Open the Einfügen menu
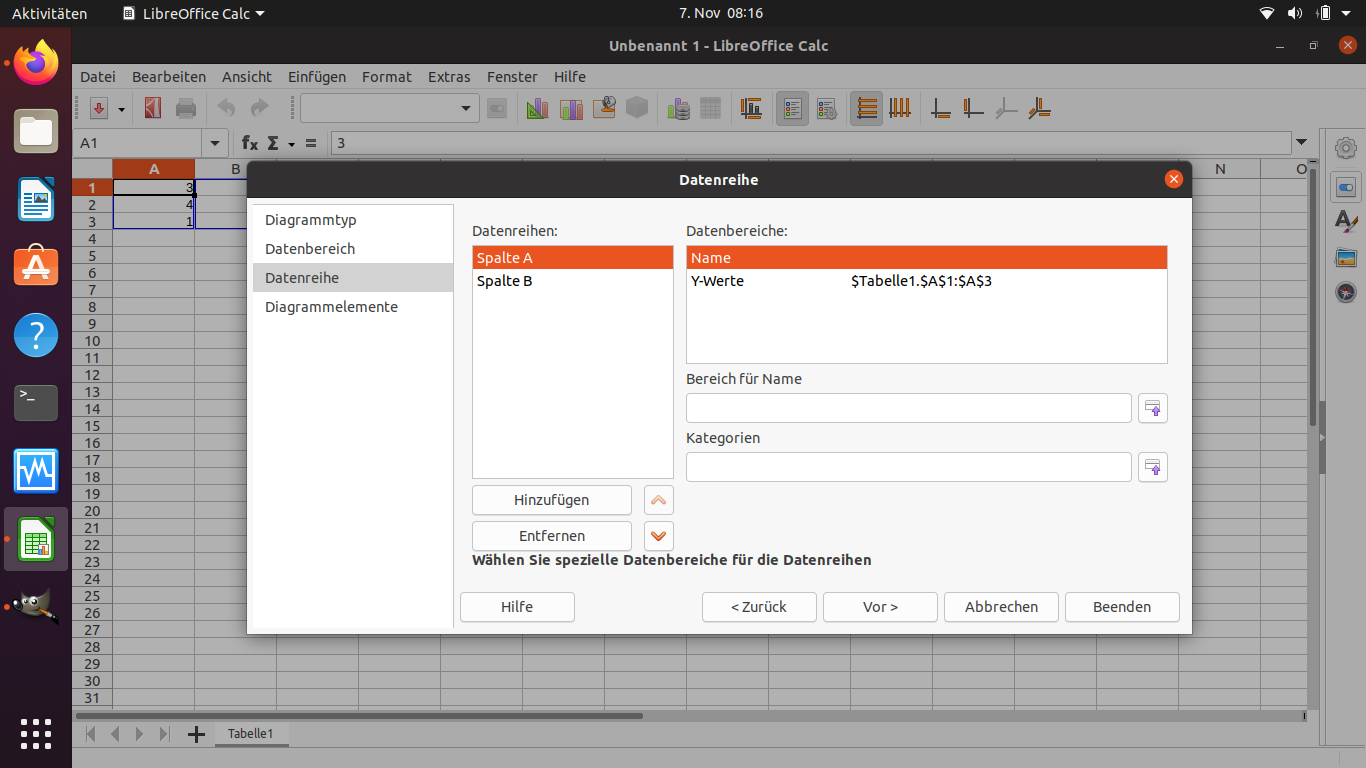 (x=317, y=77)
